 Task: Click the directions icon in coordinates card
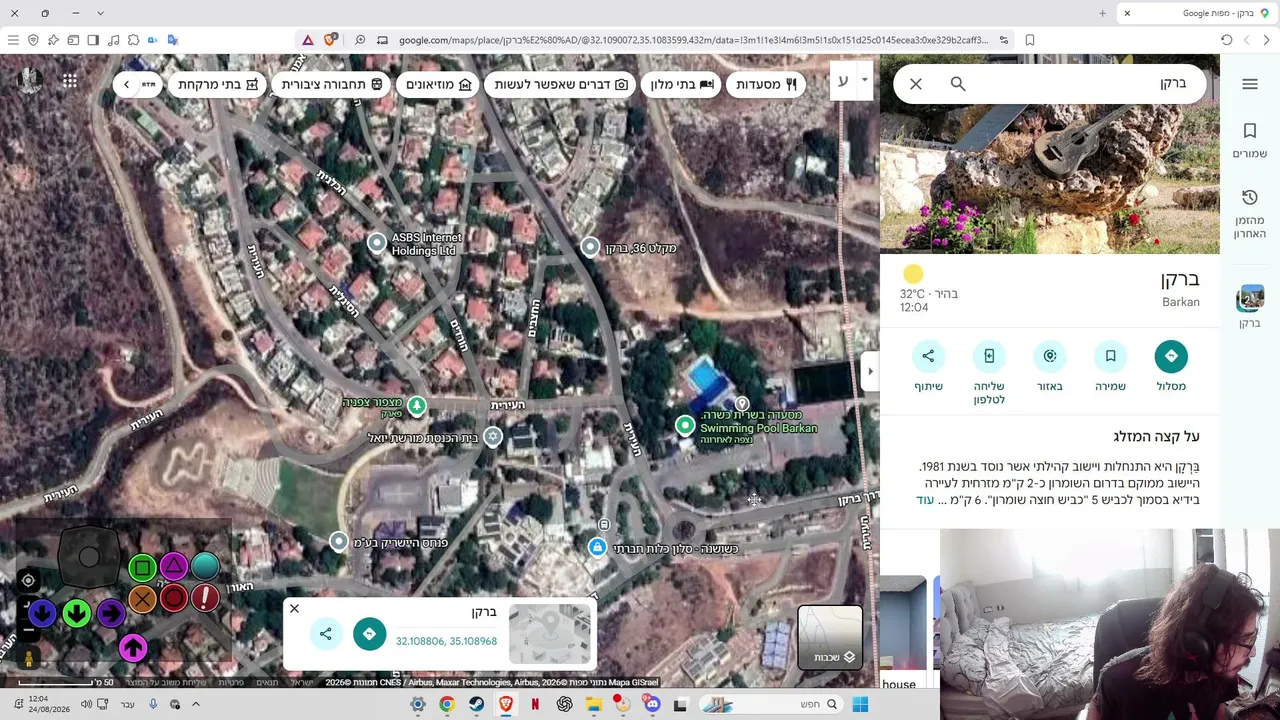(x=369, y=634)
